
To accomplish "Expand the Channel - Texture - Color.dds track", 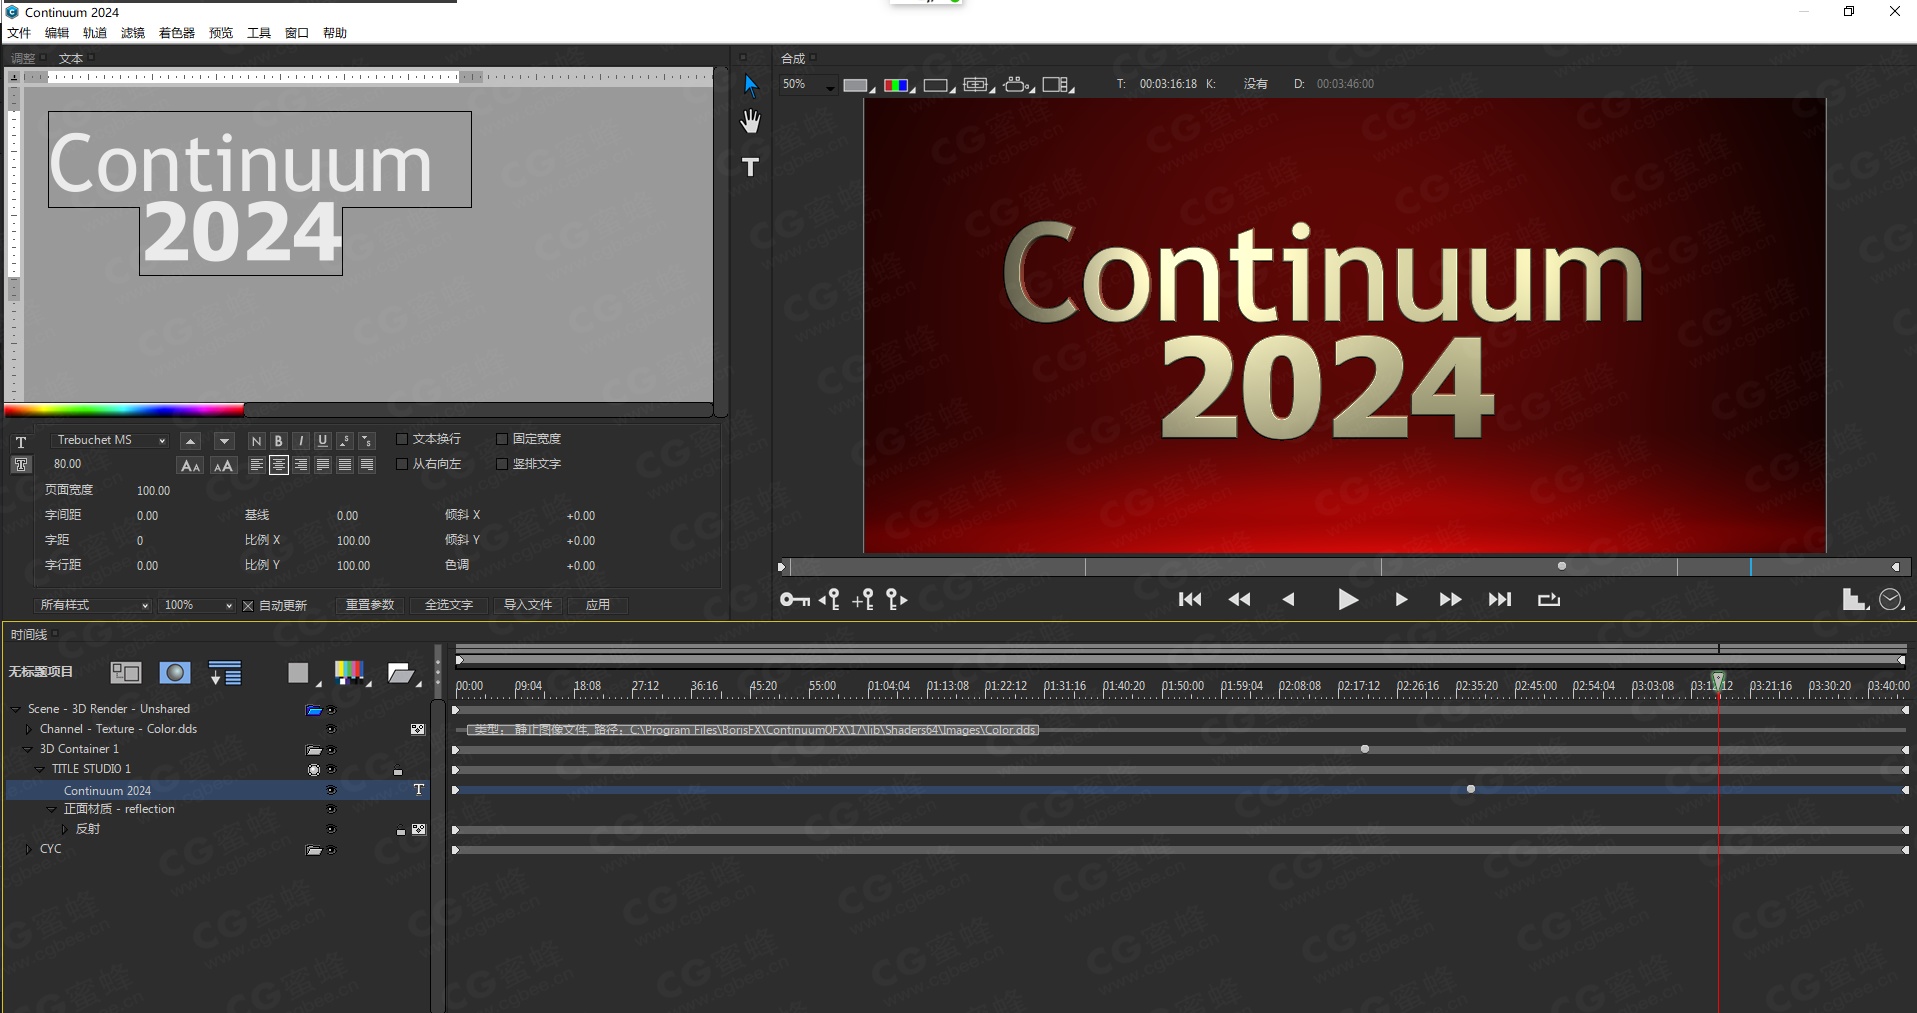I will coord(28,729).
